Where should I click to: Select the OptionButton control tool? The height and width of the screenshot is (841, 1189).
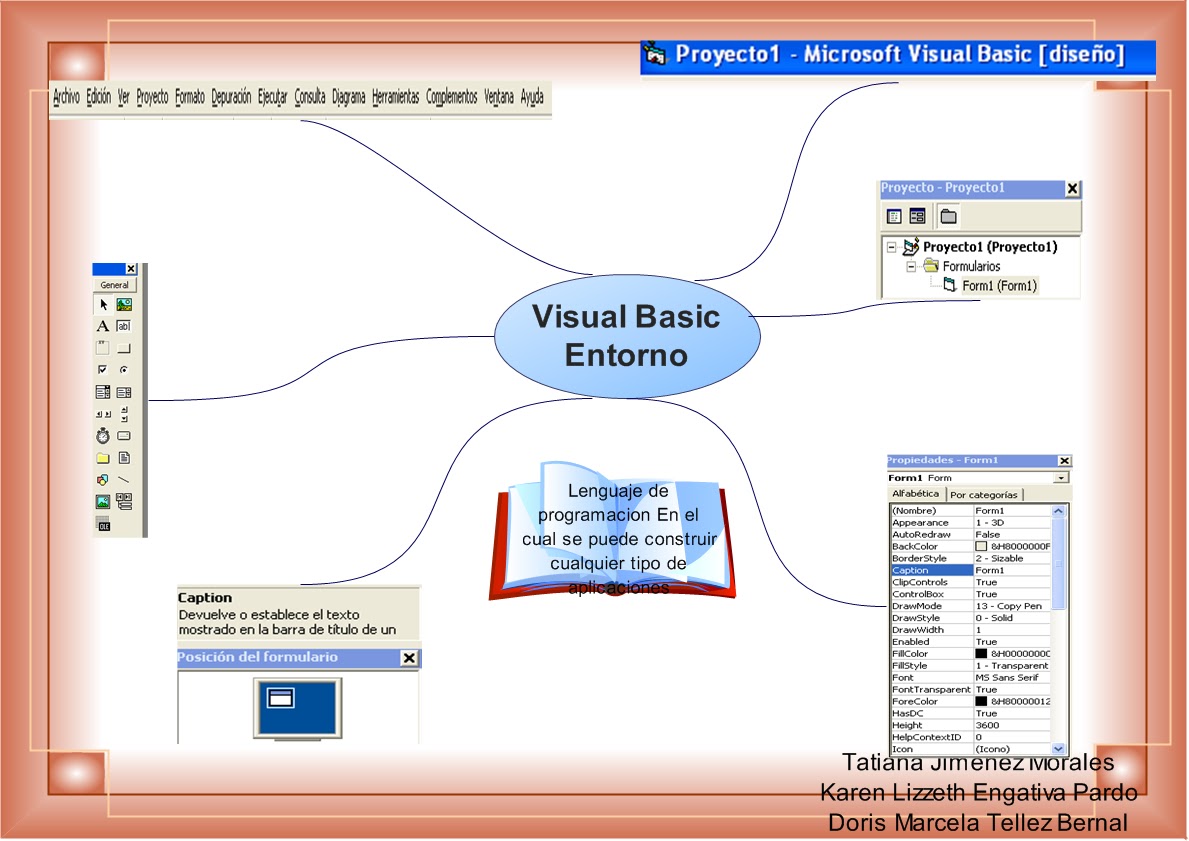(125, 369)
